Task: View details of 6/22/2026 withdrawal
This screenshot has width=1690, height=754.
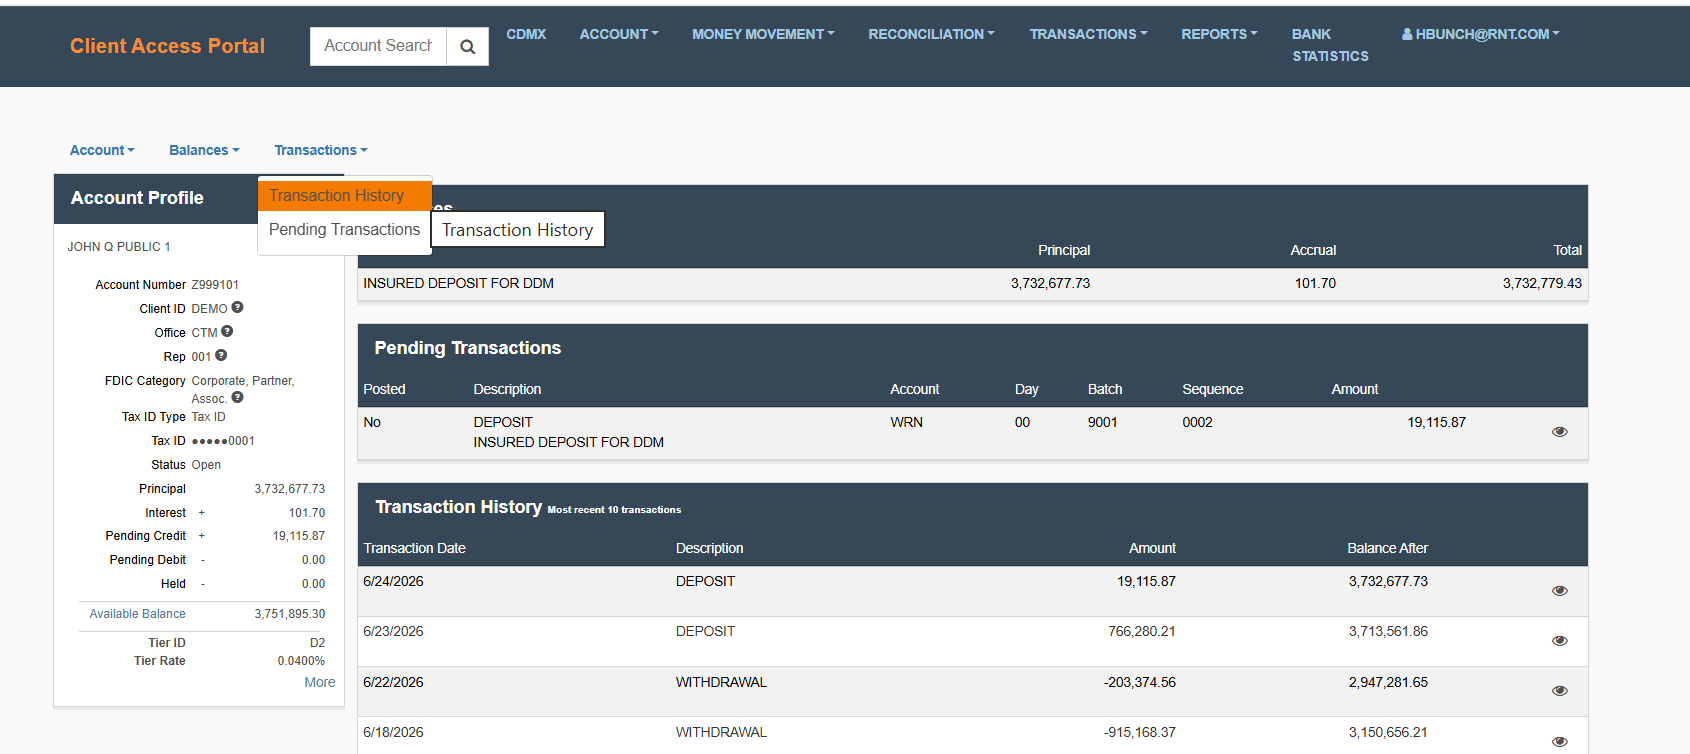Action: [1559, 691]
